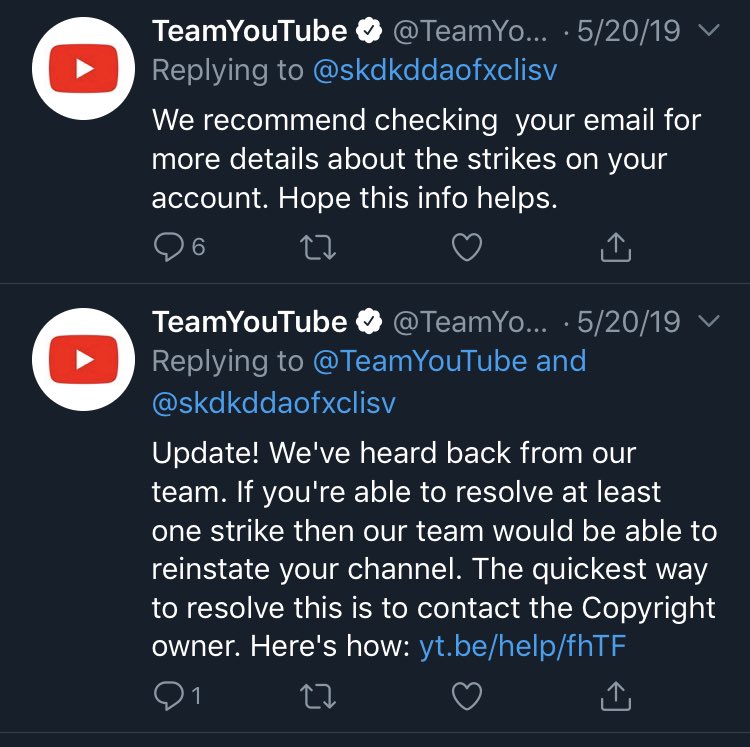Share the first TeamYouTube tweet
The height and width of the screenshot is (747, 750).
pos(616,246)
